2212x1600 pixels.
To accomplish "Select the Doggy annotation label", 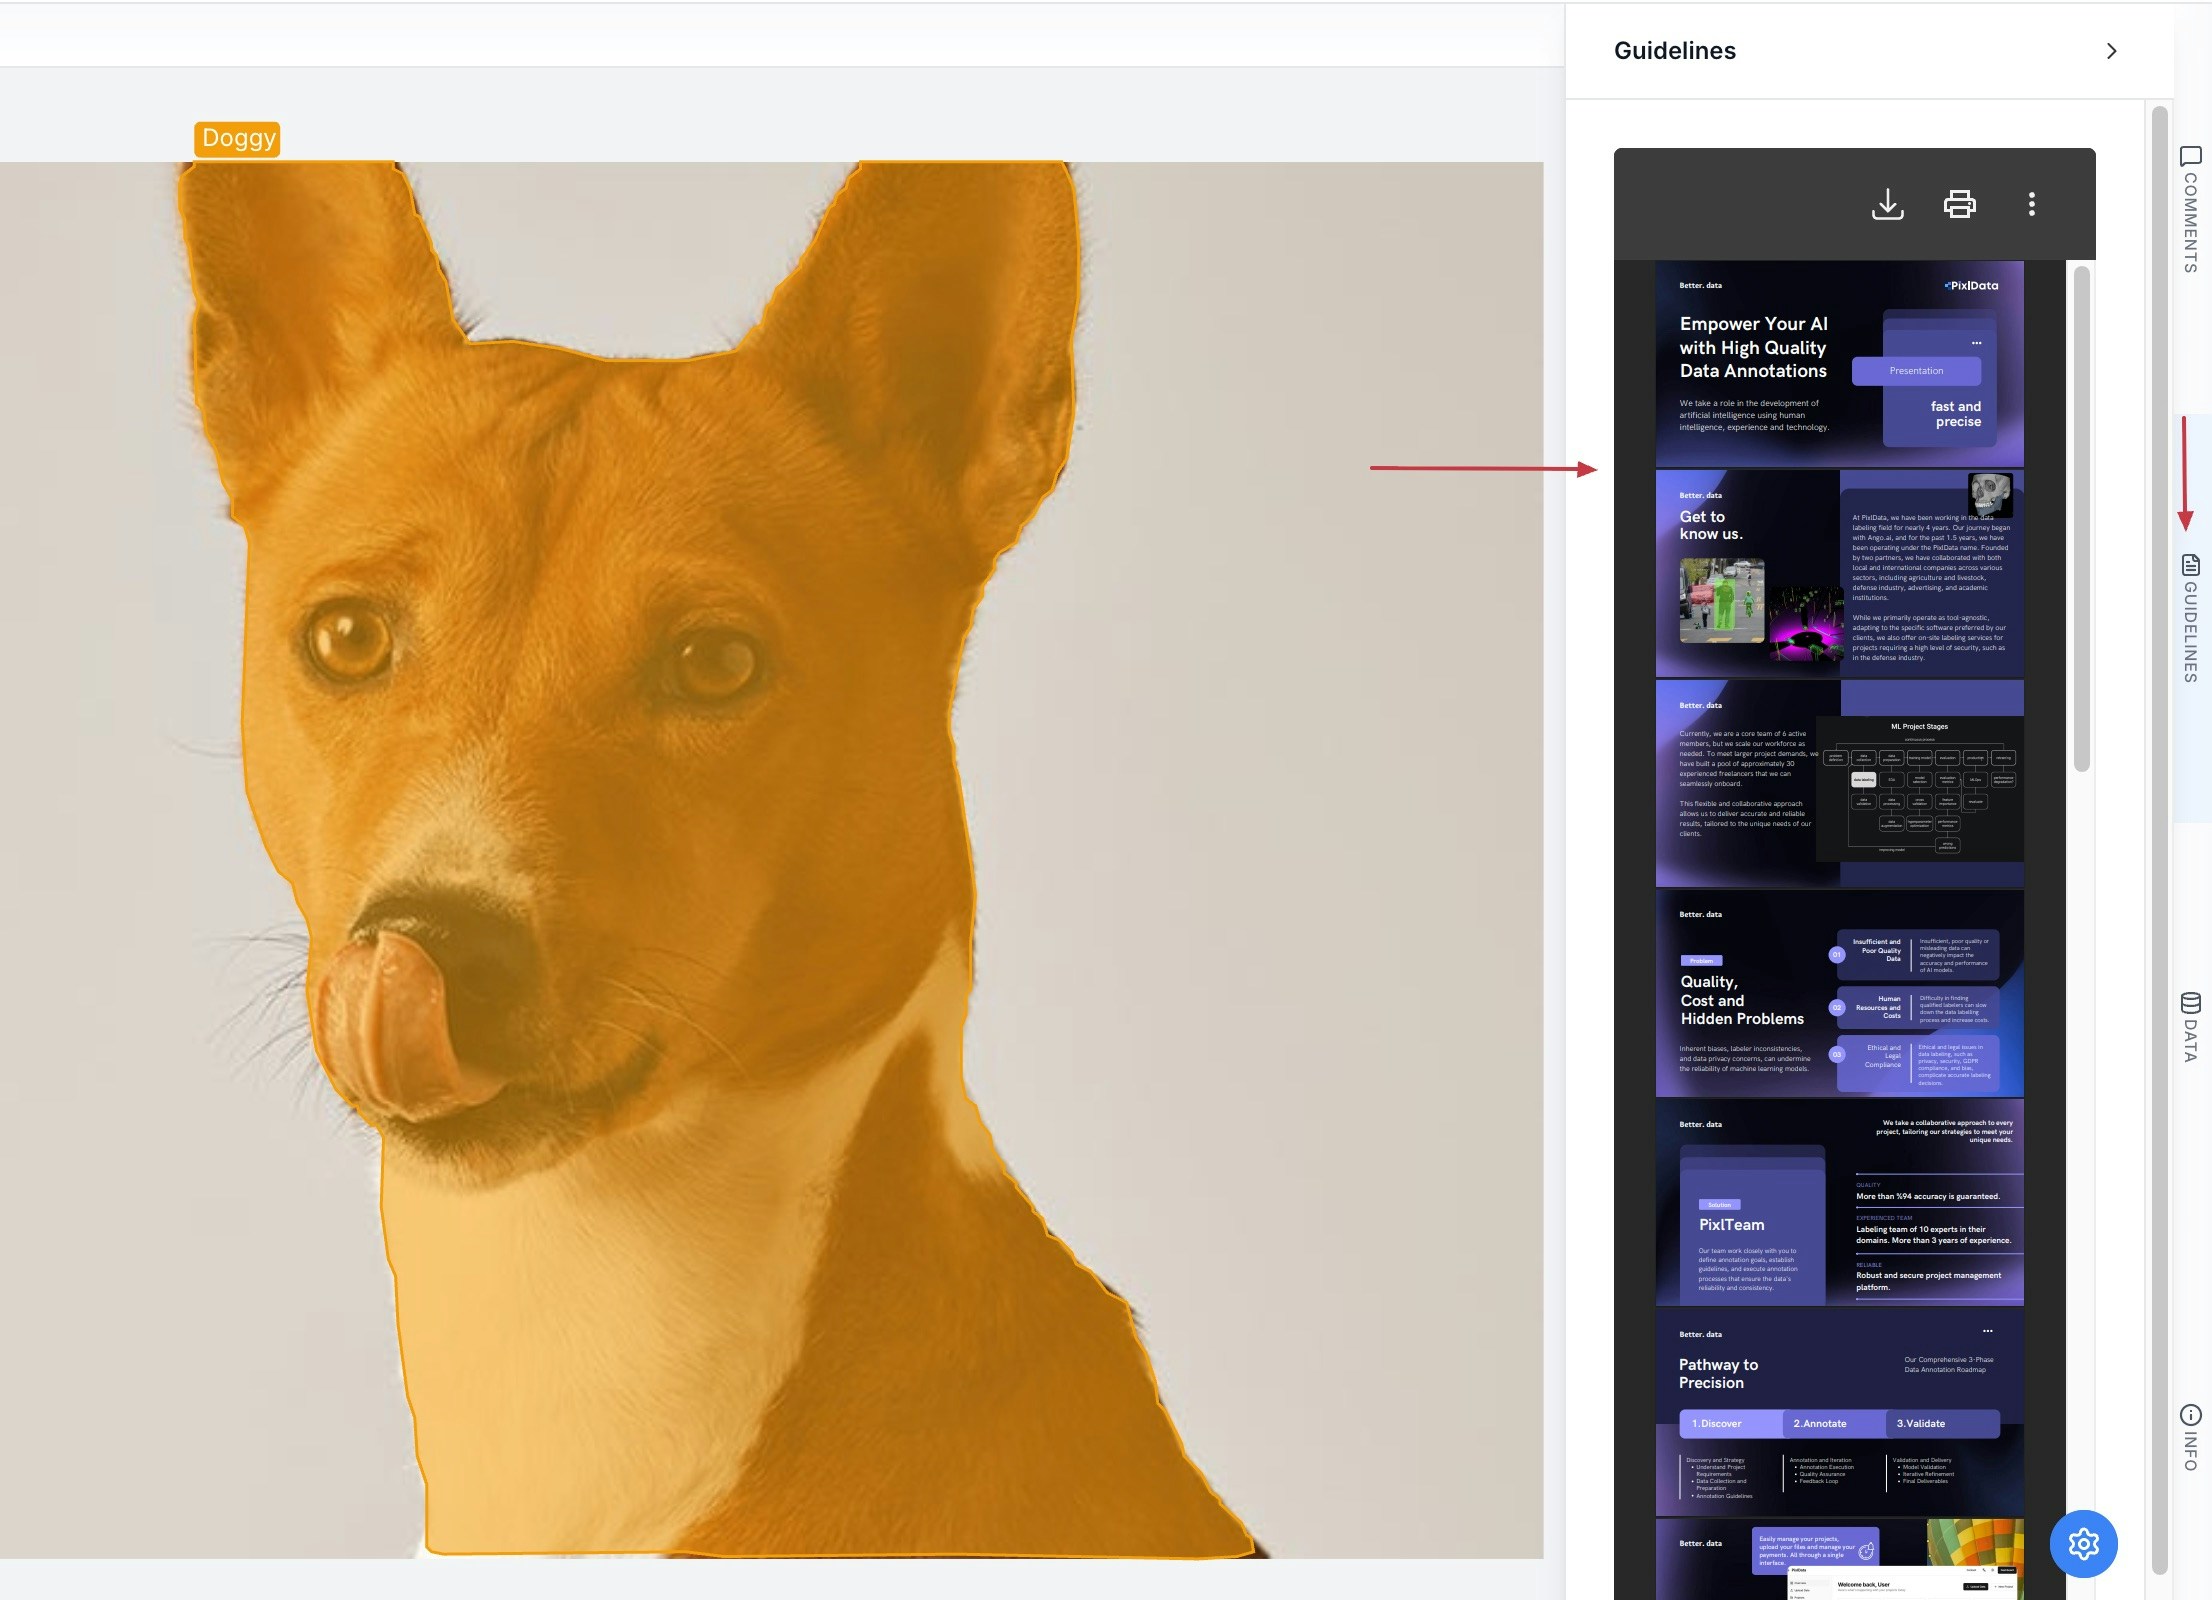I will pyautogui.click(x=238, y=138).
